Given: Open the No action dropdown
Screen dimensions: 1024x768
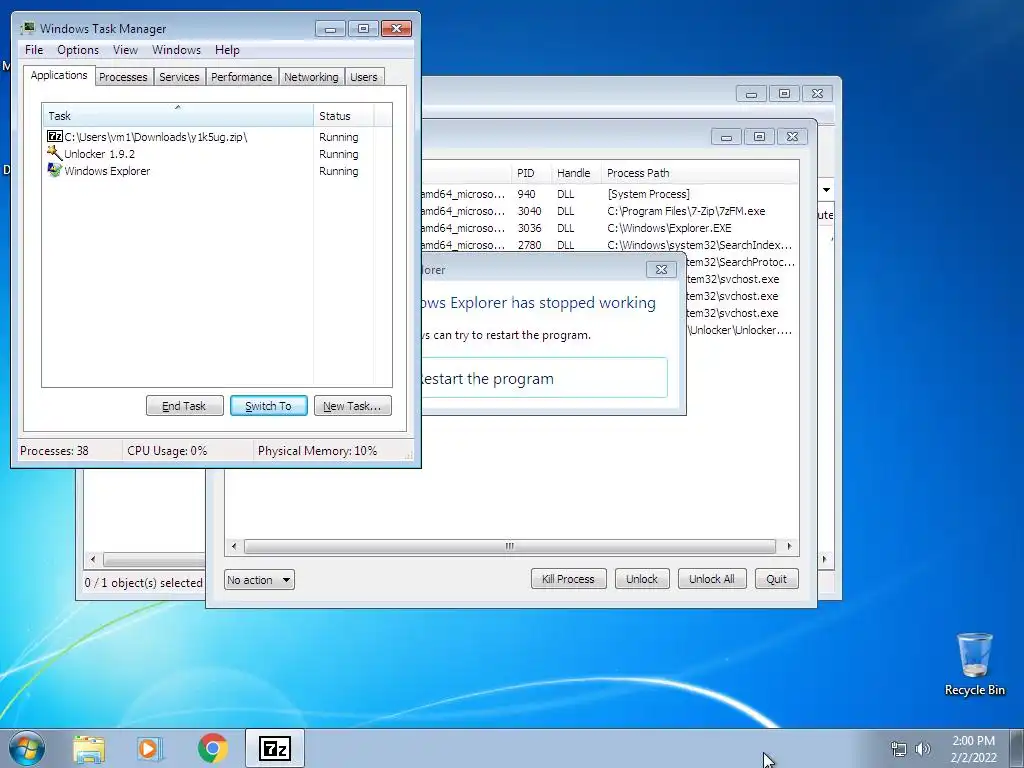Looking at the screenshot, I should coord(259,579).
